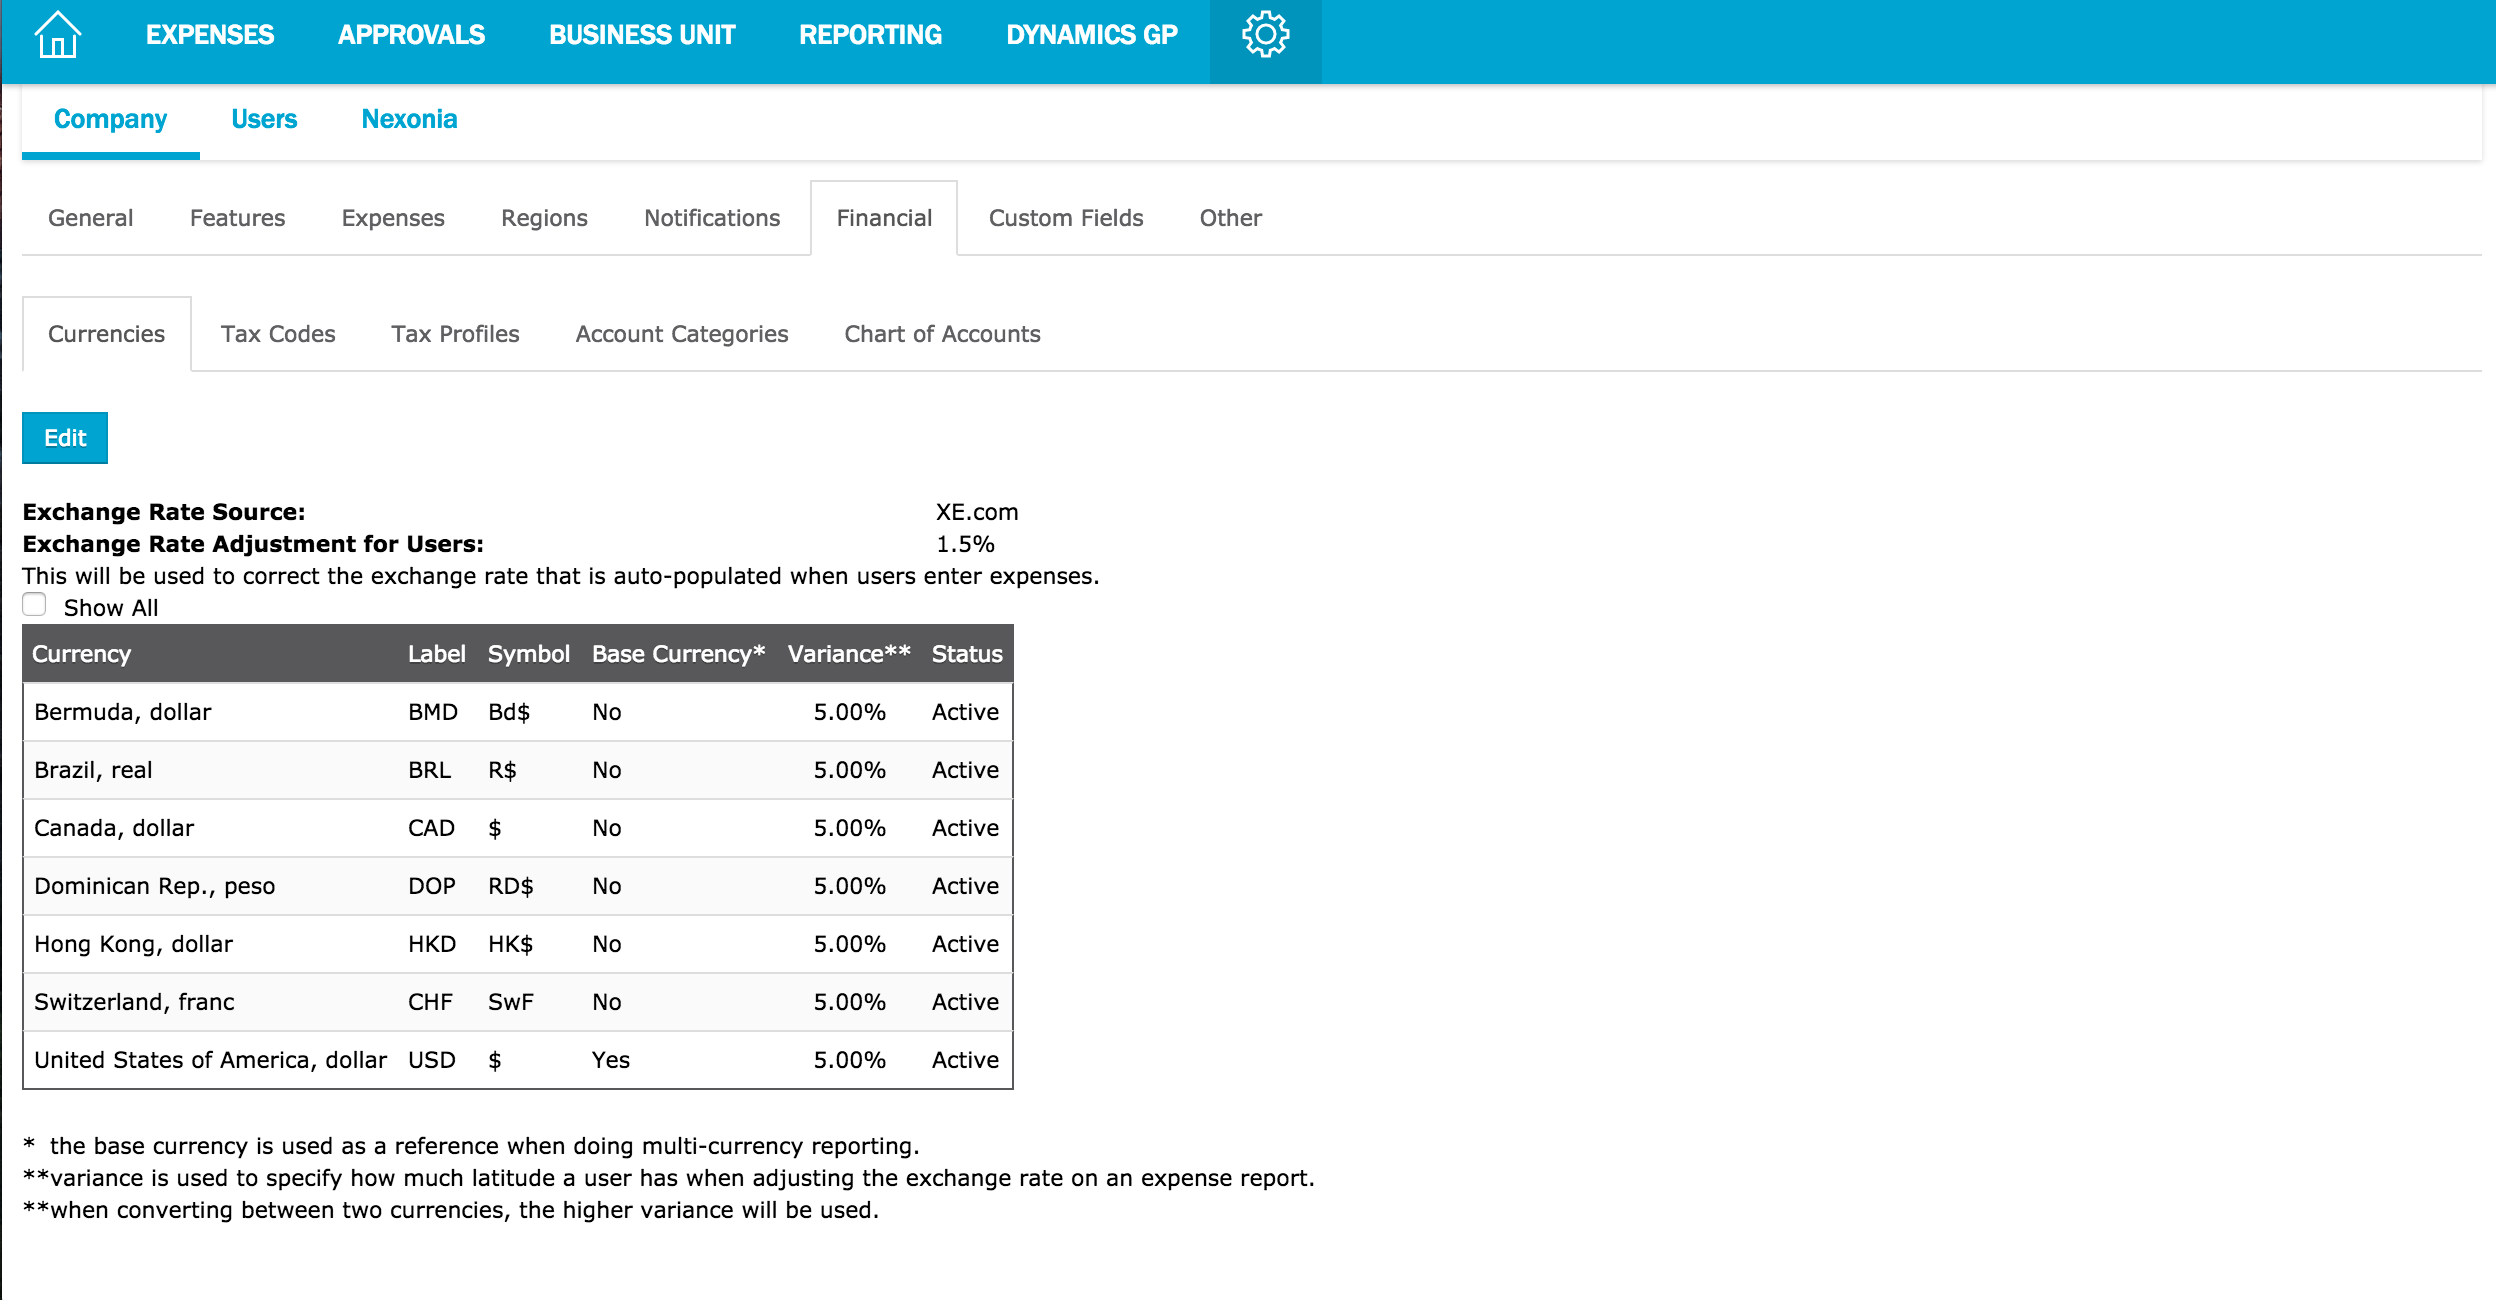Open the Account Categories sub-tab
Viewport: 2496px width, 1300px height.
[682, 334]
